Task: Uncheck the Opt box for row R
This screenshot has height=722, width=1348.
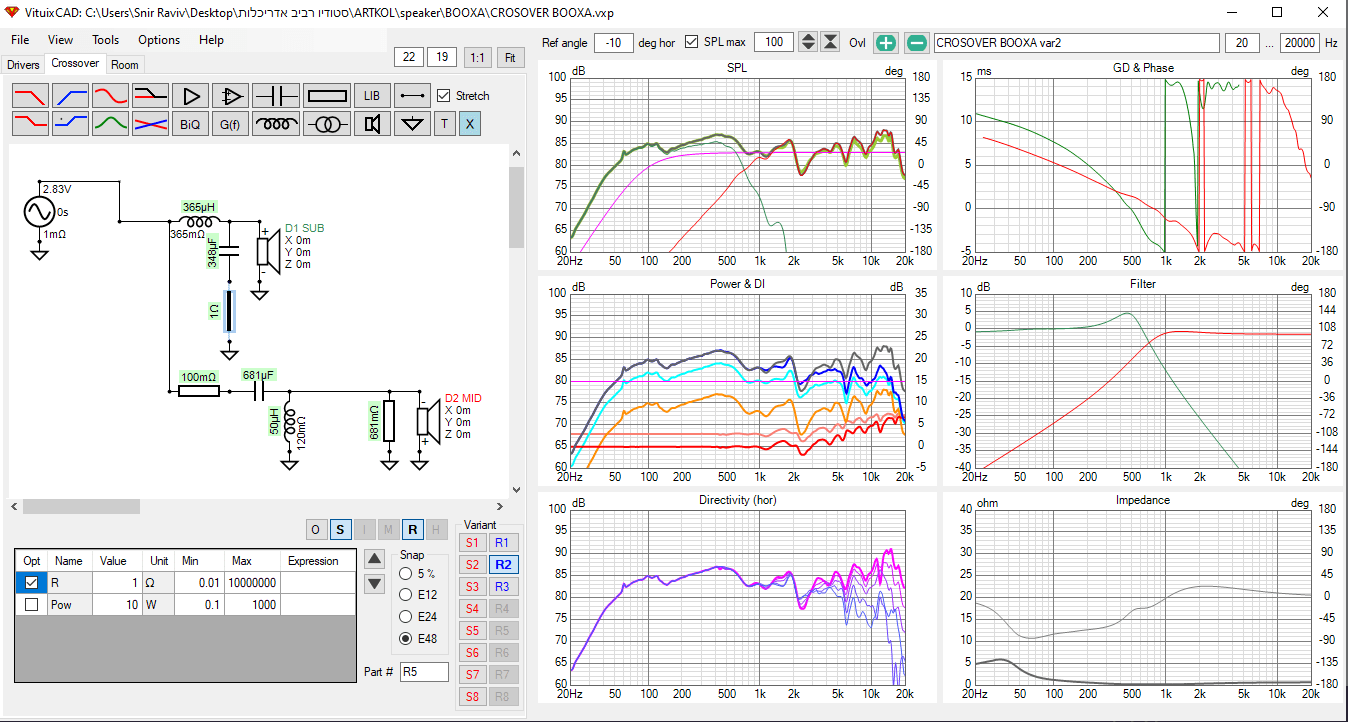Action: coord(31,582)
